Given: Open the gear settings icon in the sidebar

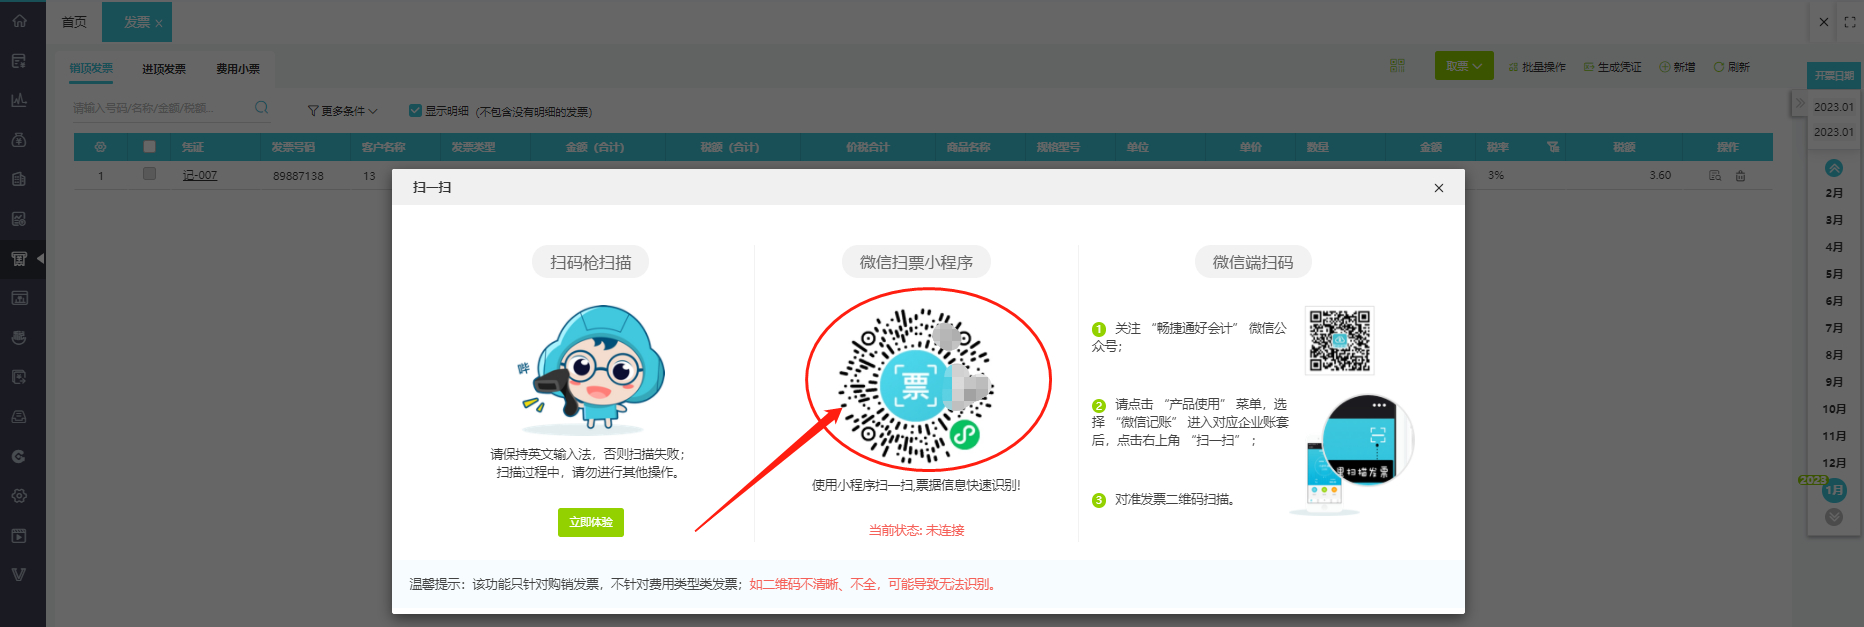Looking at the screenshot, I should 19,496.
